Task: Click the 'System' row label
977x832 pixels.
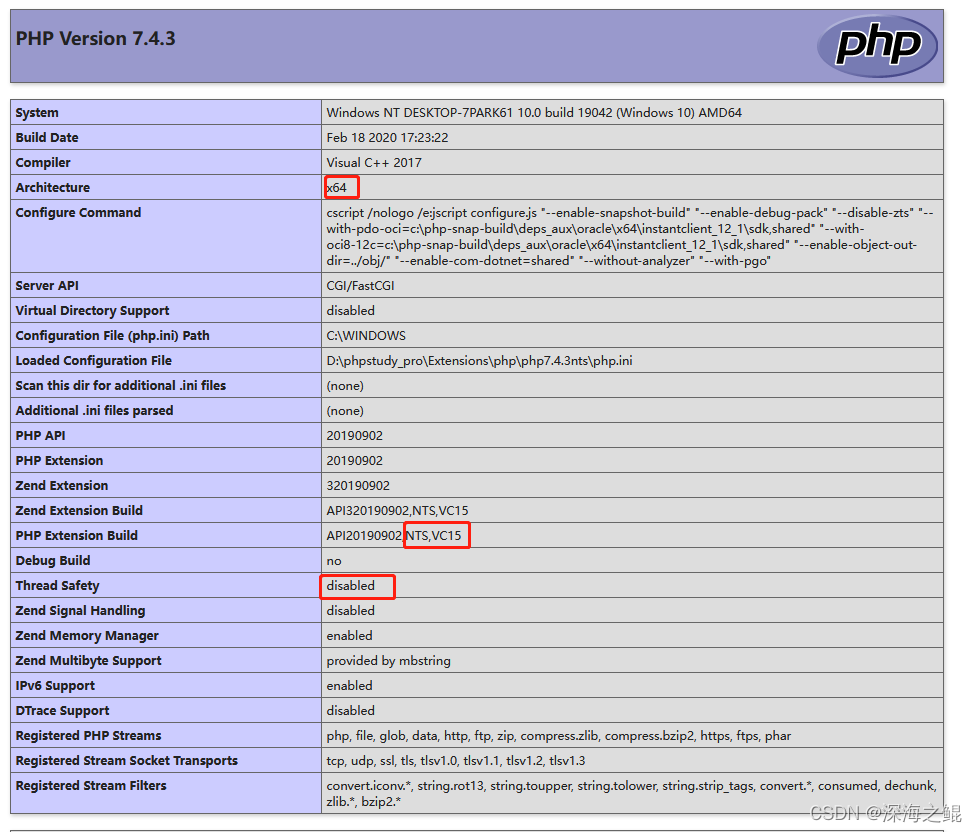Action: tap(37, 113)
